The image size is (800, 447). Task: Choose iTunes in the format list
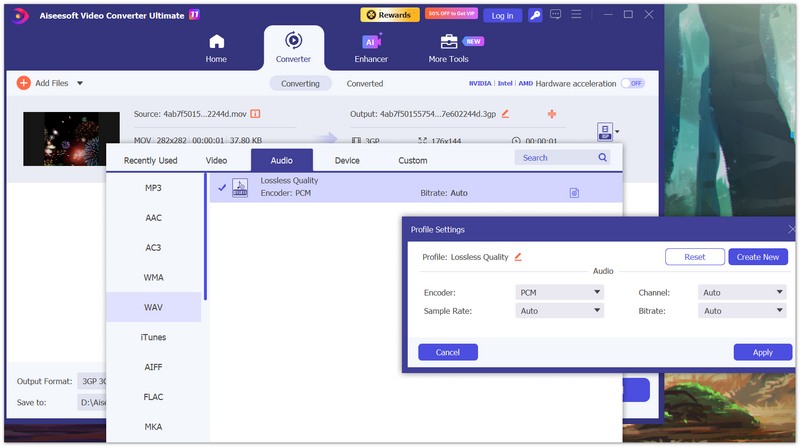pyautogui.click(x=153, y=337)
